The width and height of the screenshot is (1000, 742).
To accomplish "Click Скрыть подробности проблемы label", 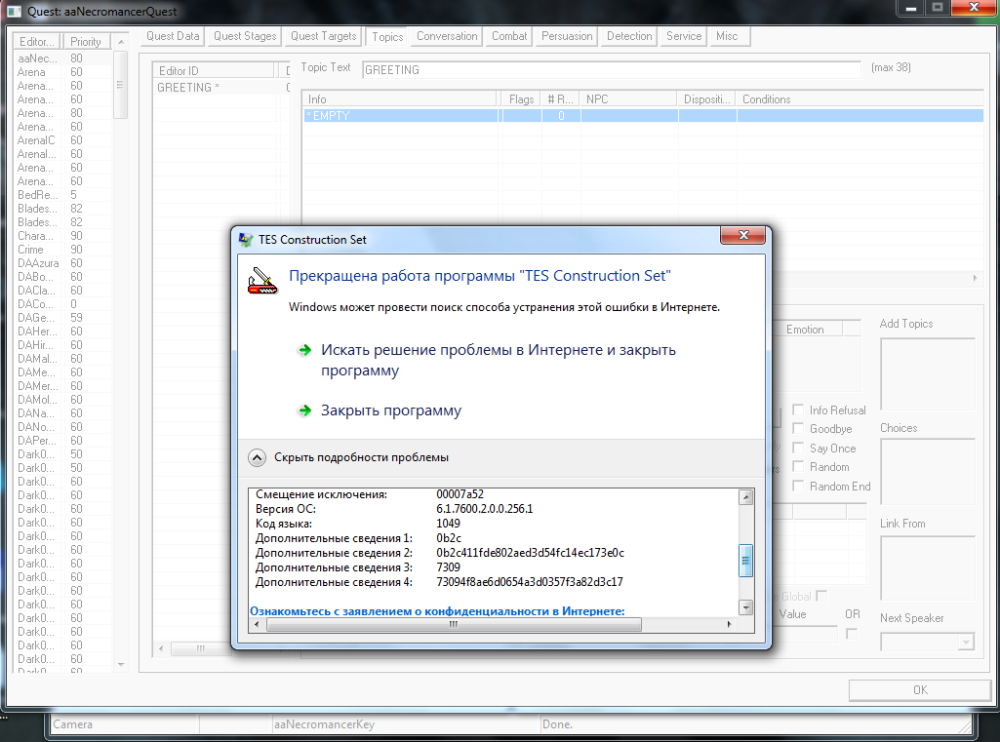I will 361,457.
